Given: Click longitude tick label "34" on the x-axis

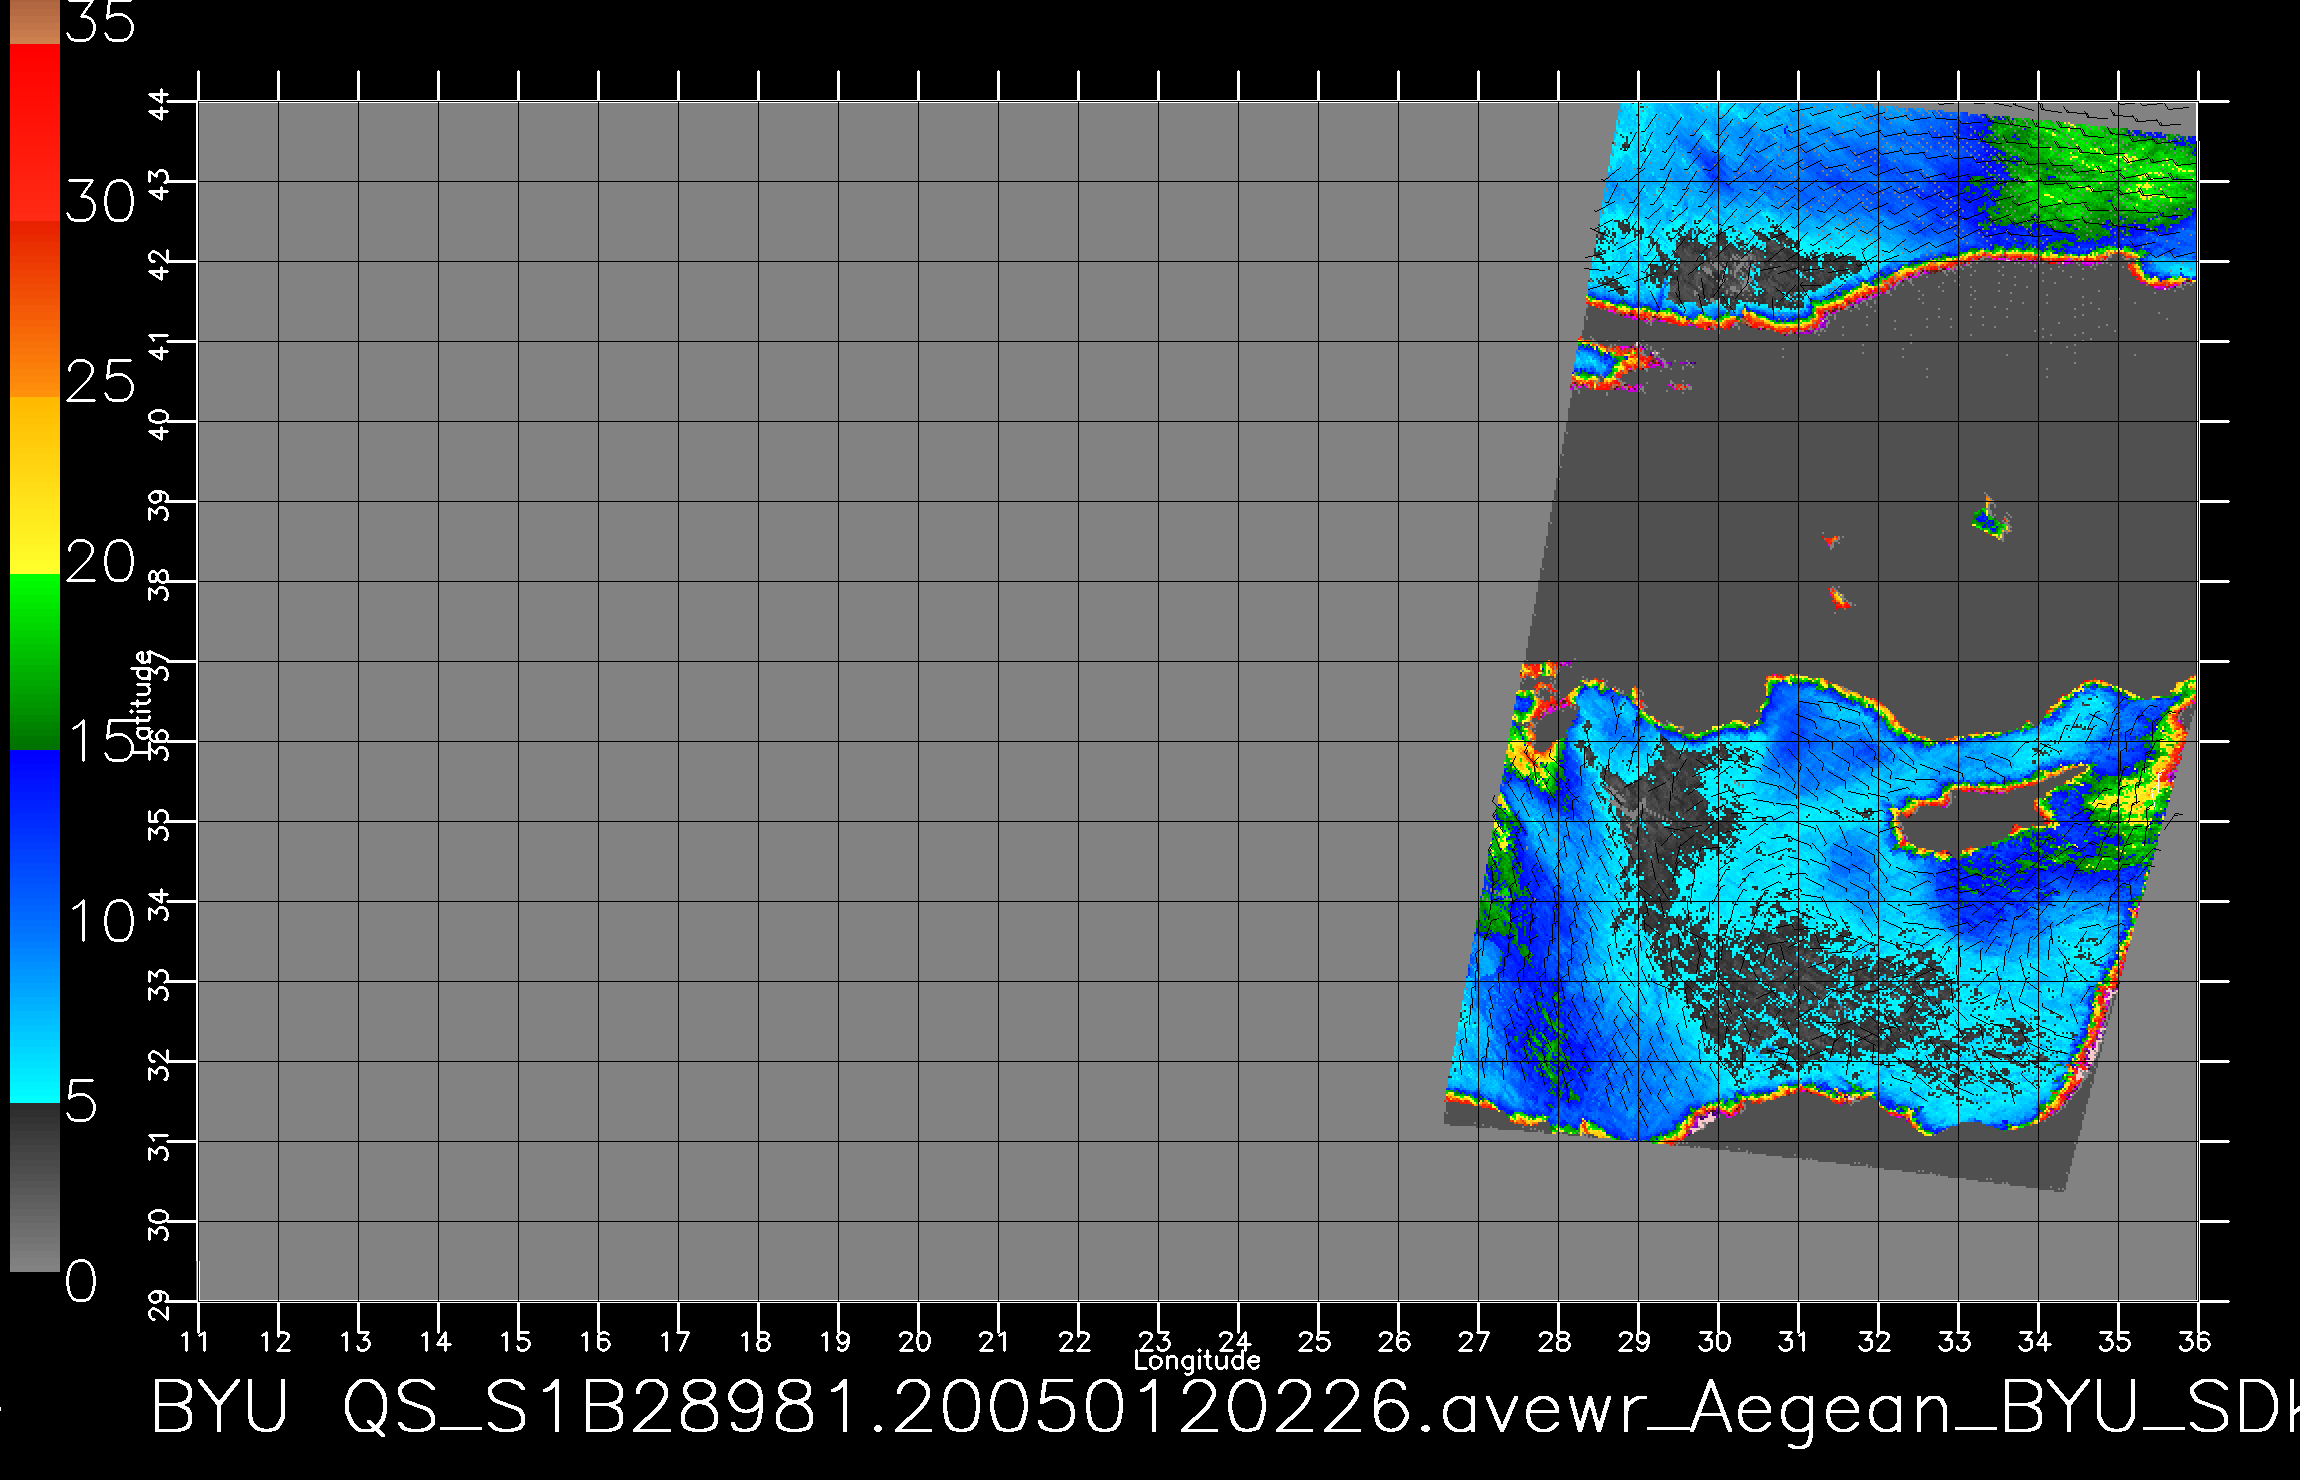Looking at the screenshot, I should (2034, 1341).
